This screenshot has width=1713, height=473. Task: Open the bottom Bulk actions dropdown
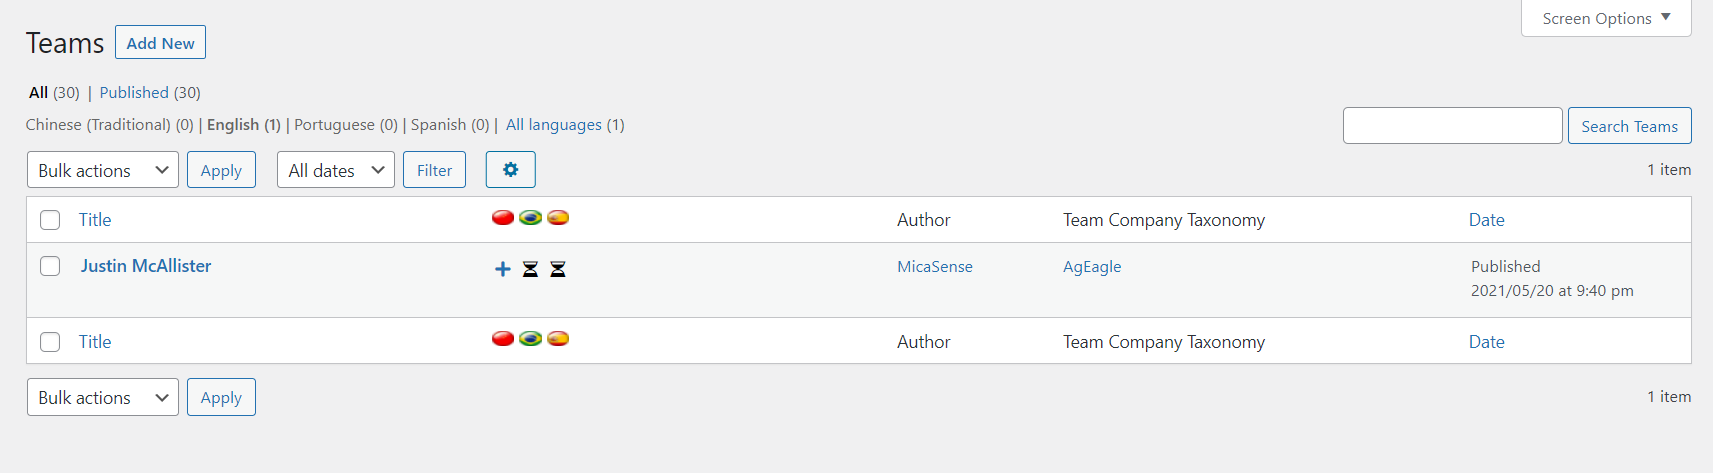click(x=102, y=397)
